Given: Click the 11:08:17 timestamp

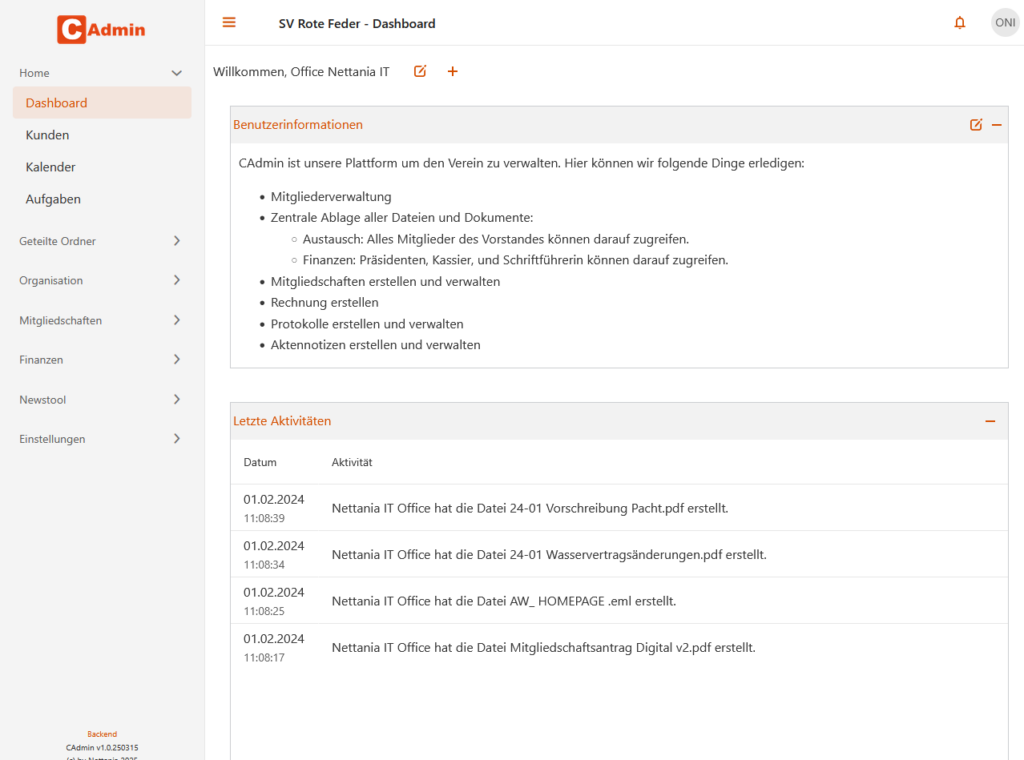Looking at the screenshot, I should 264,657.
